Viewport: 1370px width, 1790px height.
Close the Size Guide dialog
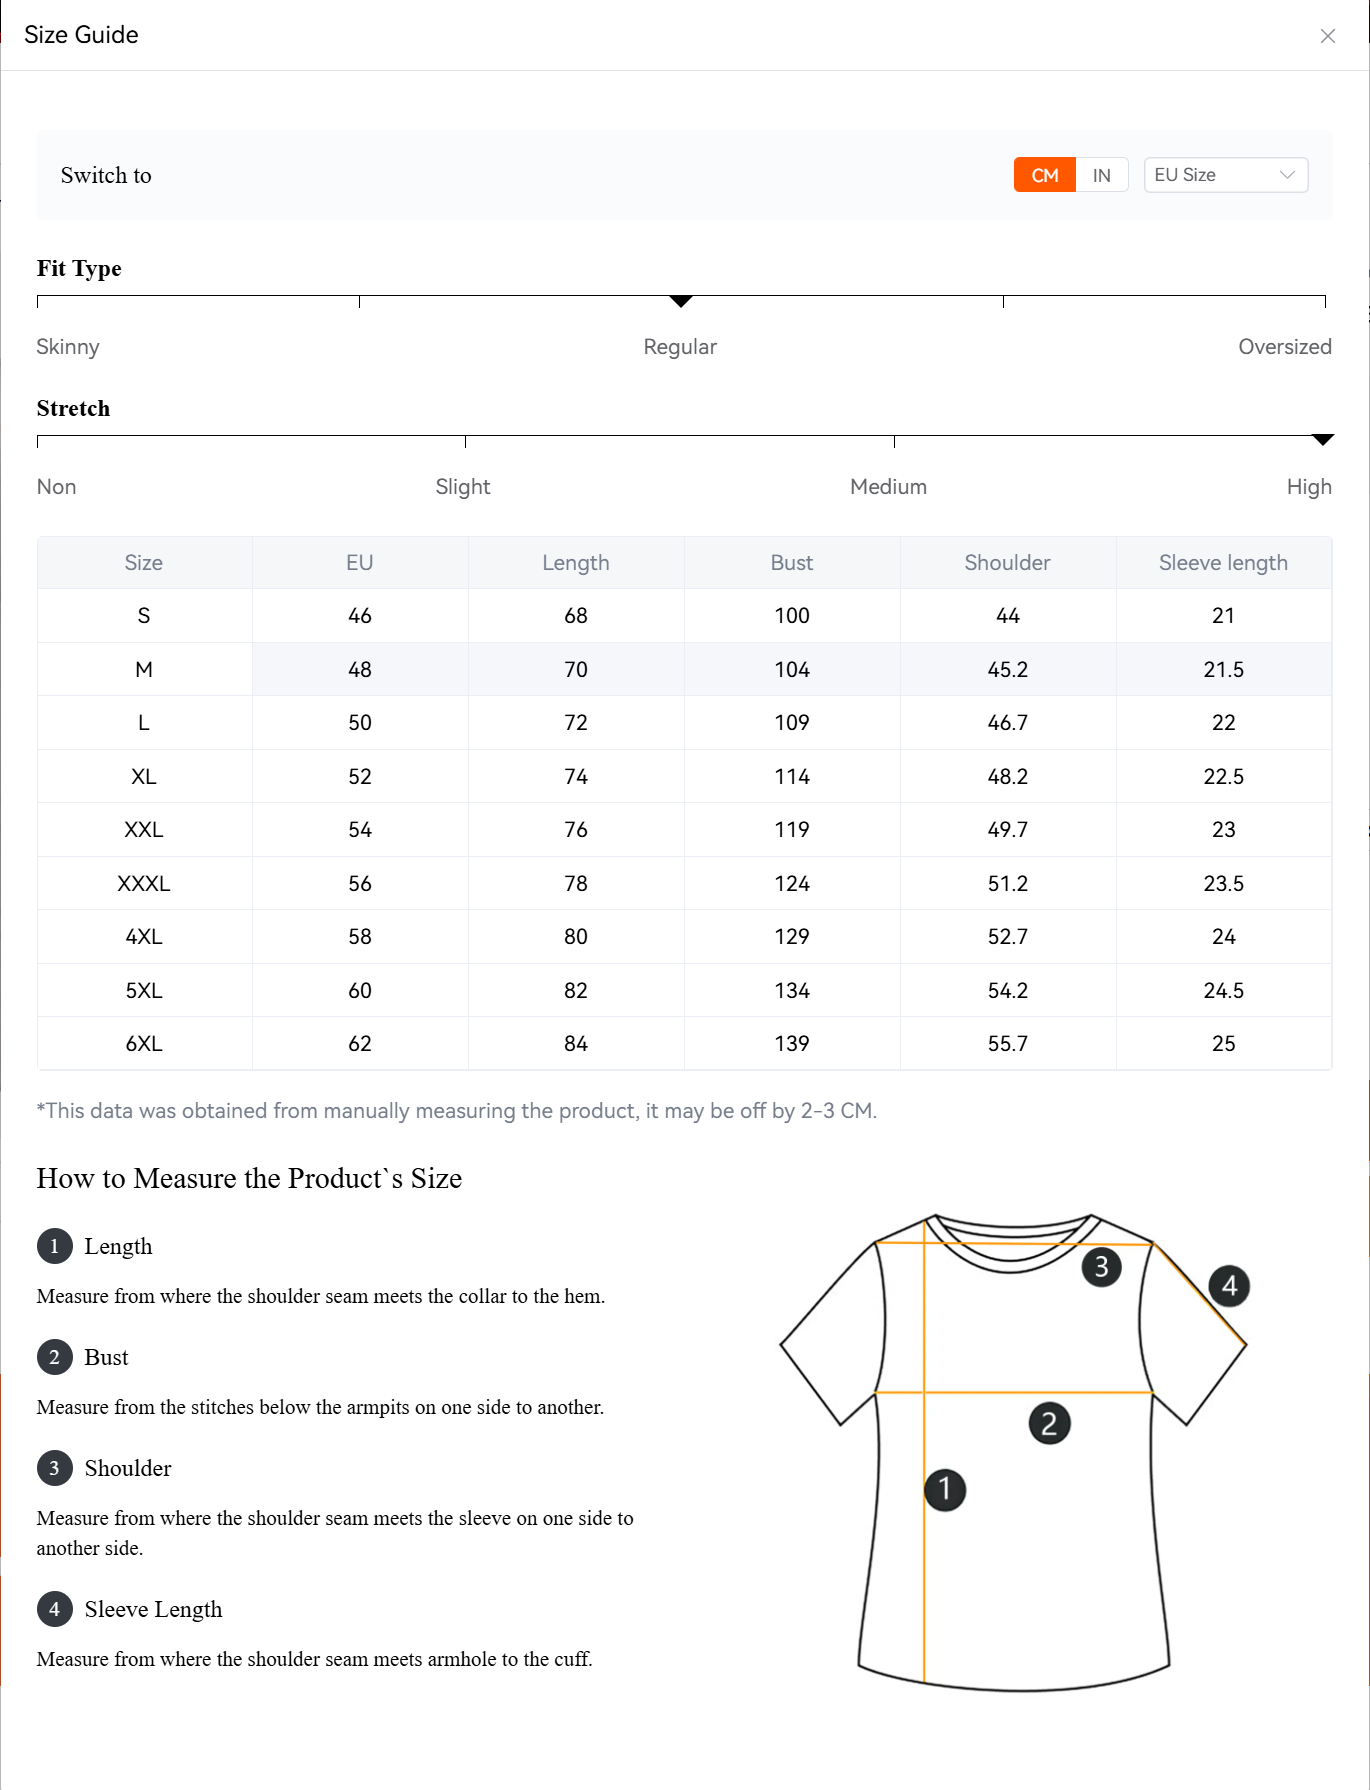(1327, 36)
